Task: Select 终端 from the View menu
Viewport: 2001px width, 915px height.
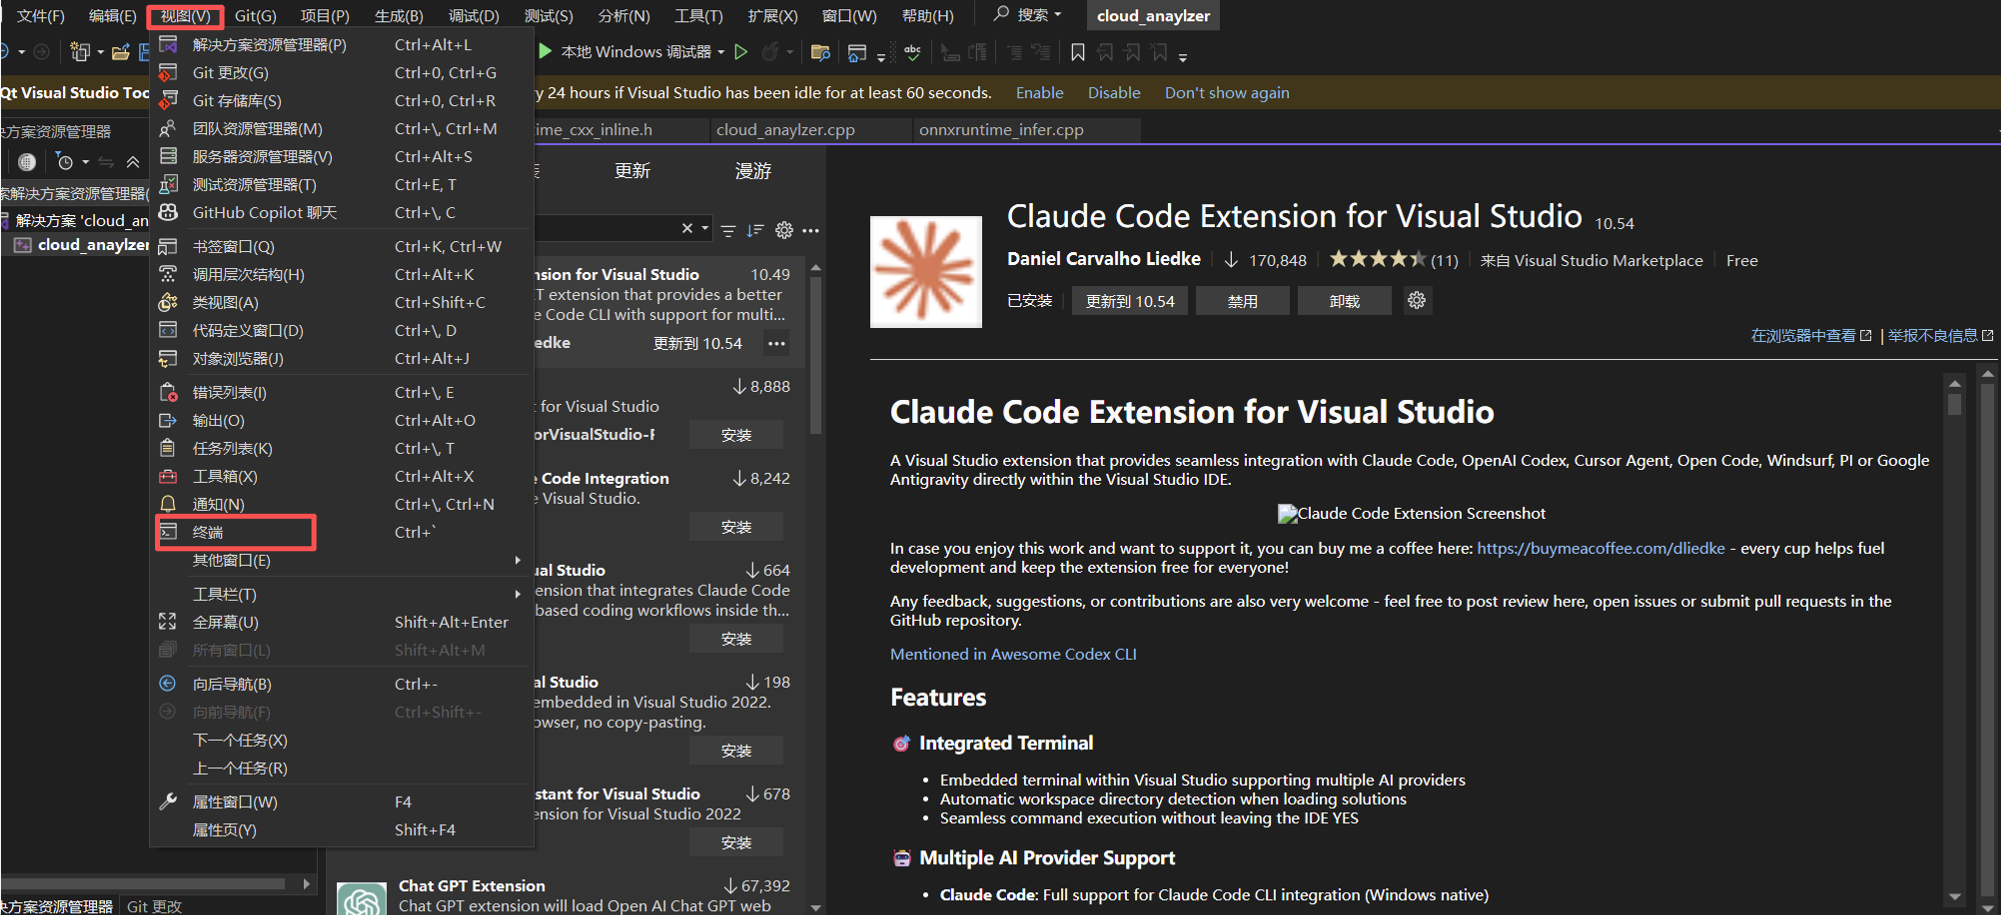Action: [342, 532]
